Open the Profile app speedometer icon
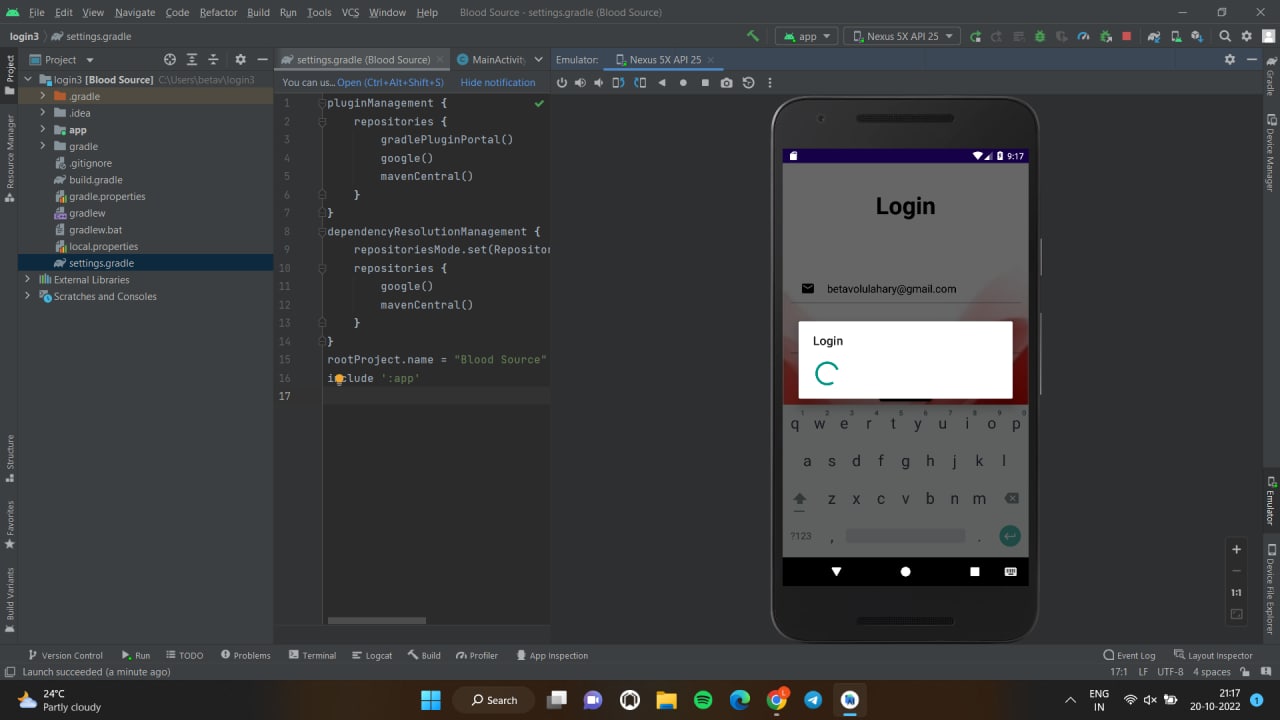This screenshot has height=720, width=1280. point(1083,36)
